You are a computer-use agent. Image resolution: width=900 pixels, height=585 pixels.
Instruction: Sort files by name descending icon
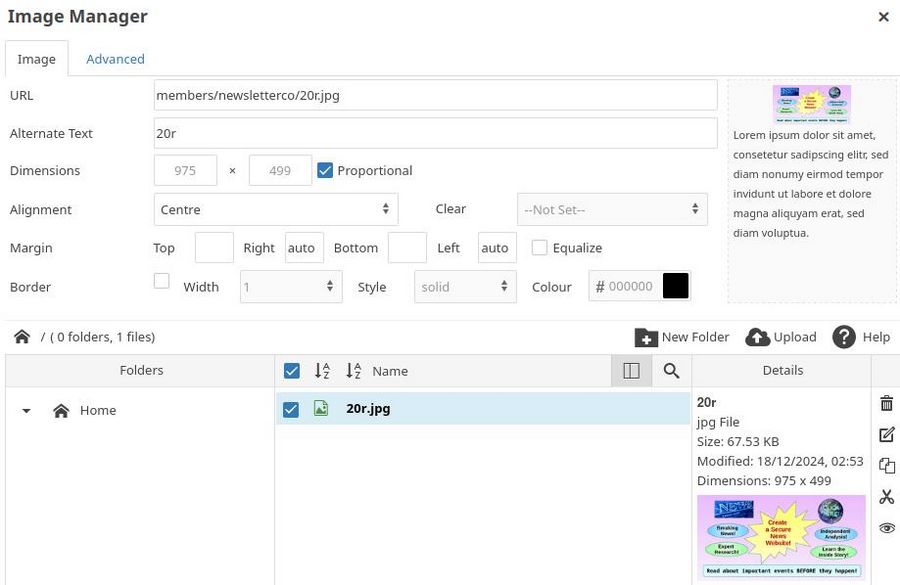click(x=353, y=371)
